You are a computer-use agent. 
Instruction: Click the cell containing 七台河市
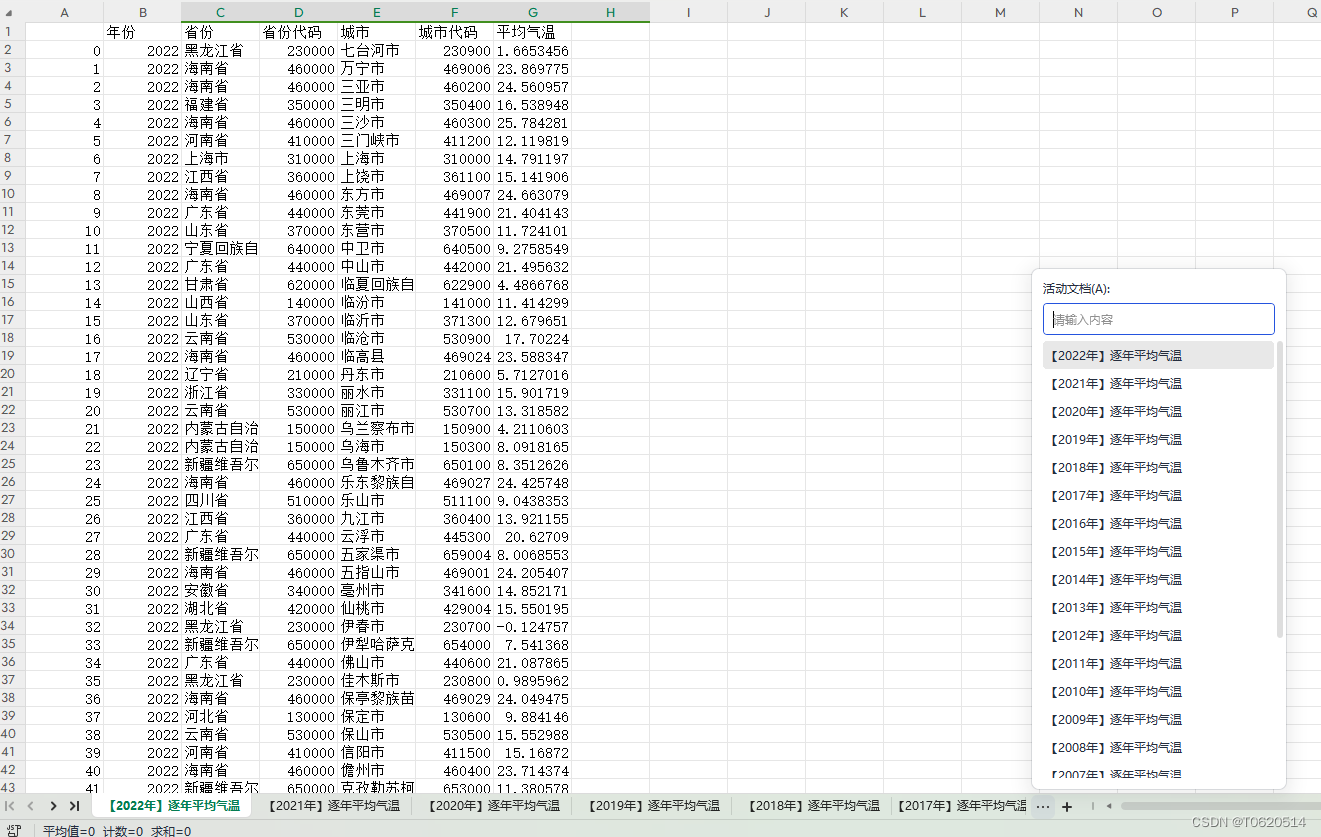pyautogui.click(x=376, y=50)
